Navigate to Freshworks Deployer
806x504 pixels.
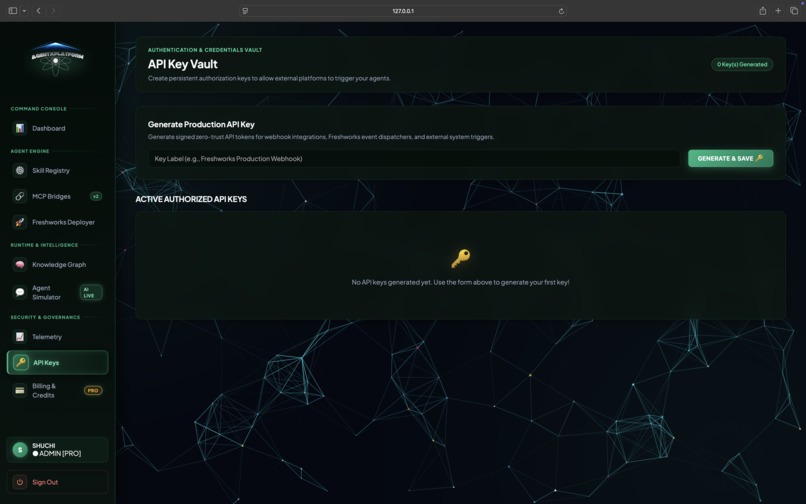coord(58,222)
